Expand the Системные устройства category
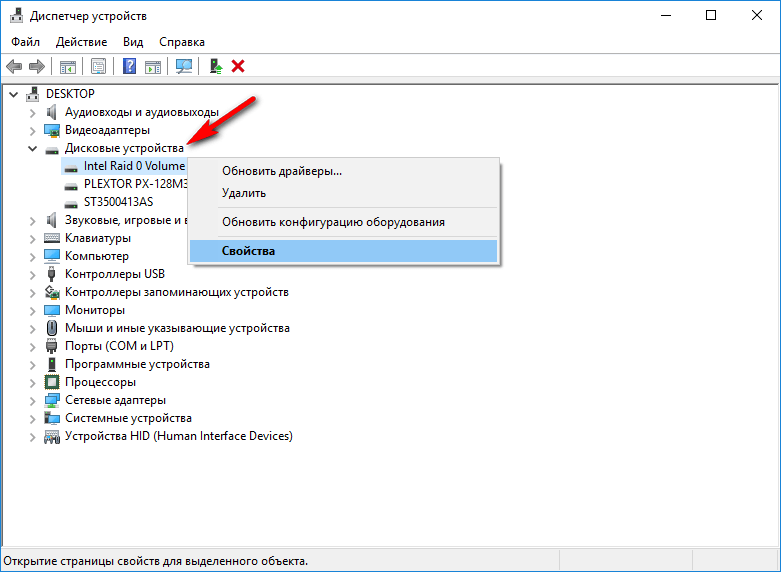The width and height of the screenshot is (781, 572). click(32, 419)
